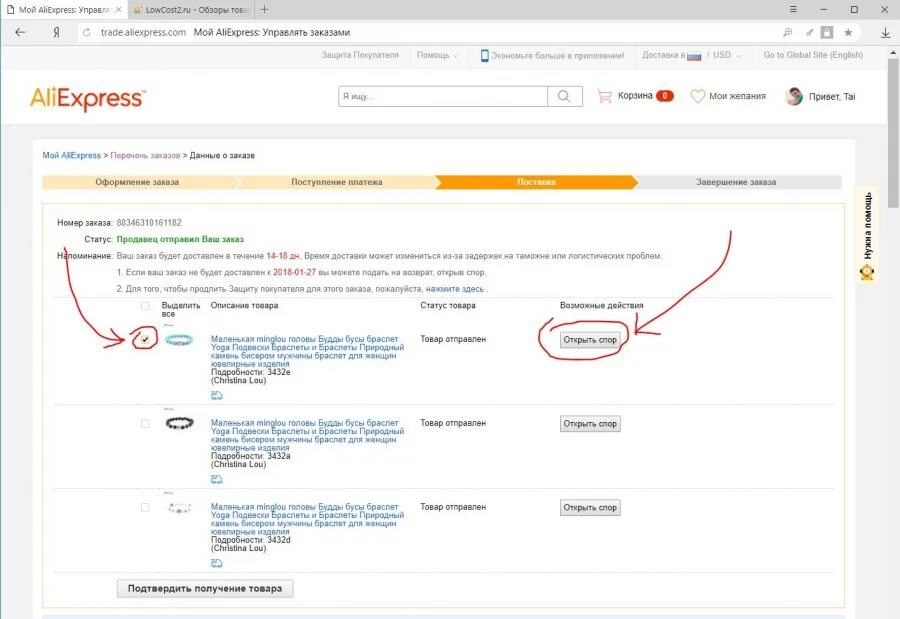The height and width of the screenshot is (619, 900).
Task: Click the Продавец отправил Ваш заказ status
Action: coord(180,239)
